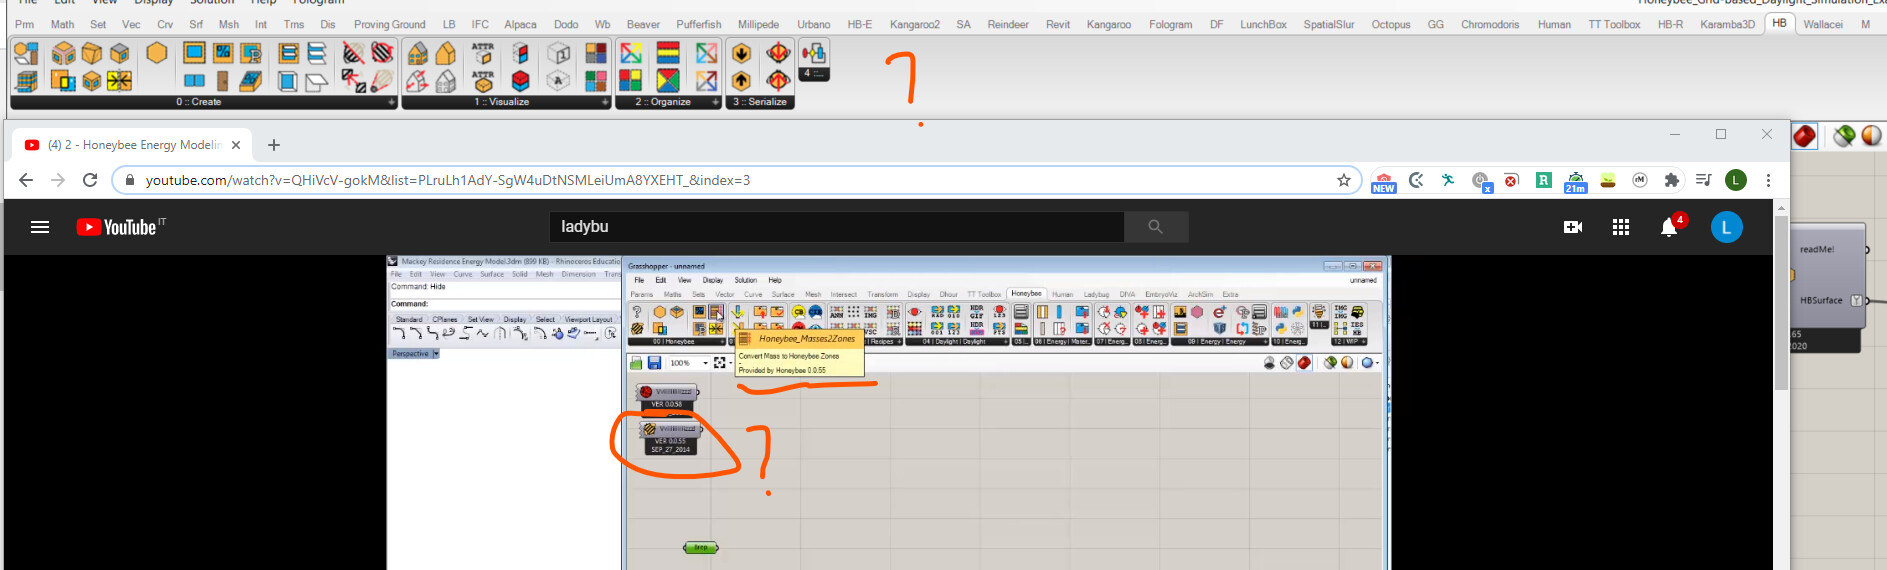1887x570 pixels.
Task: Choose the orange house icon in Visualize panel
Action: click(445, 52)
